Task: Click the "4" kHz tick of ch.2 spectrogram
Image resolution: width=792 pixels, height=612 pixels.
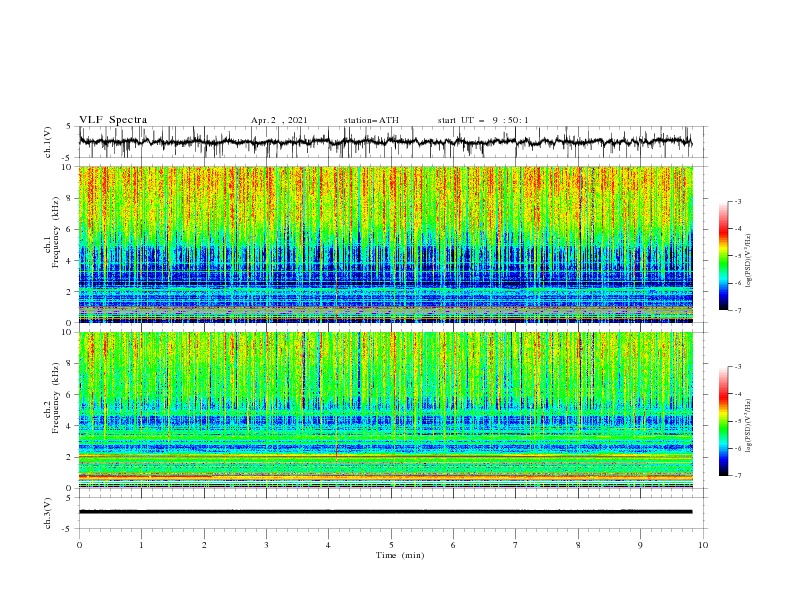Action: click(70, 426)
